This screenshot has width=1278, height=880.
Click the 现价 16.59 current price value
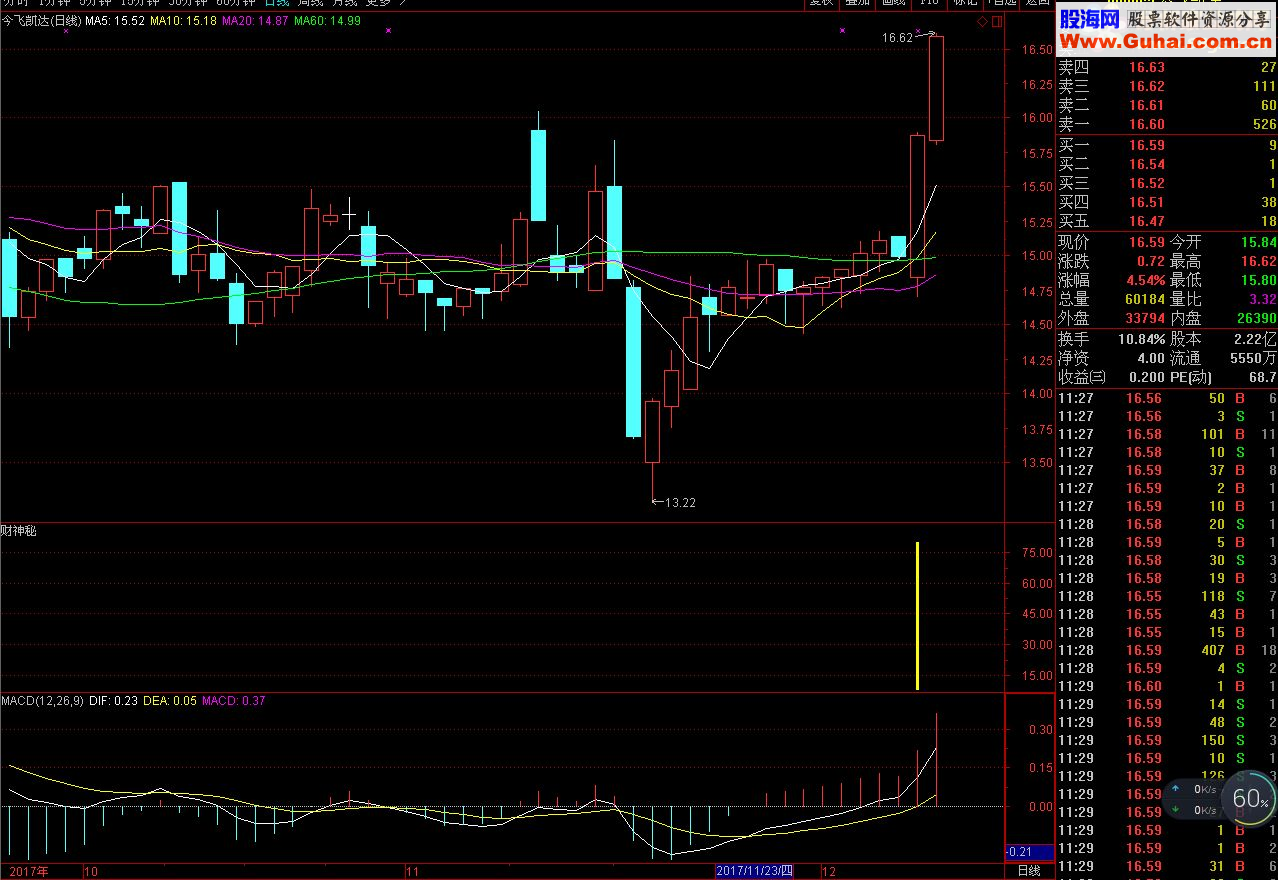click(x=1147, y=242)
